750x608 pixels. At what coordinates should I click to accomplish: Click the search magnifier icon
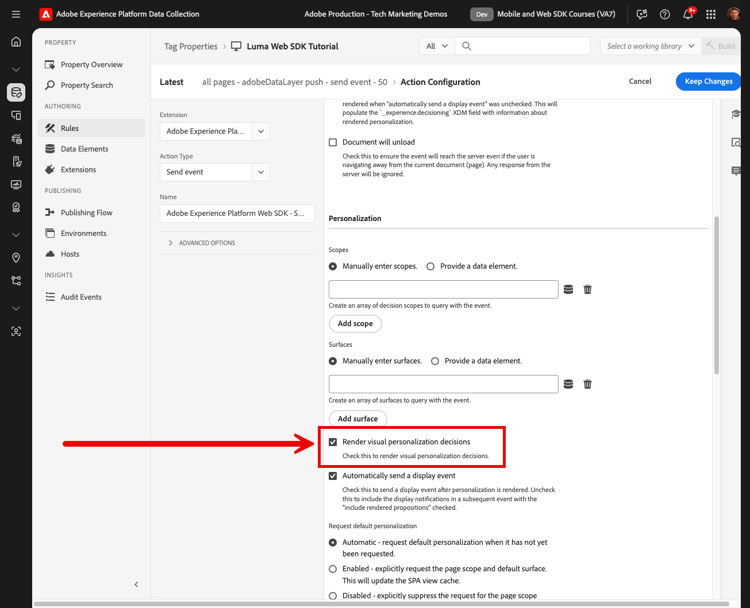[466, 46]
